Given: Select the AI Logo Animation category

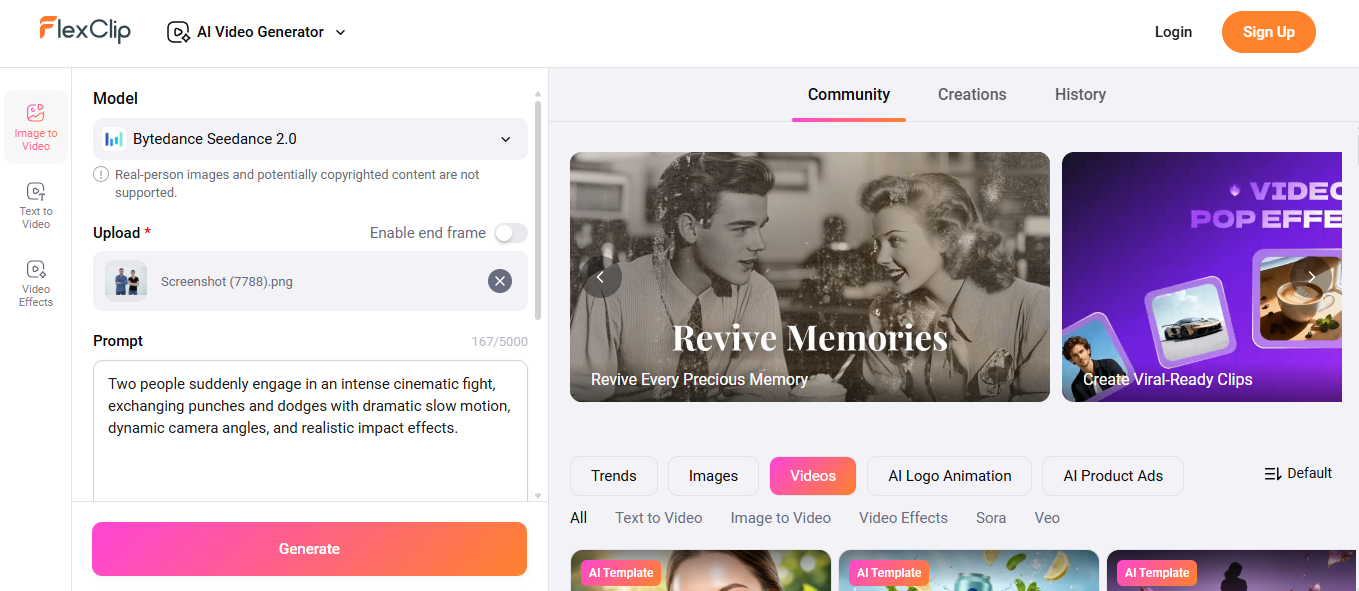Looking at the screenshot, I should 950,476.
